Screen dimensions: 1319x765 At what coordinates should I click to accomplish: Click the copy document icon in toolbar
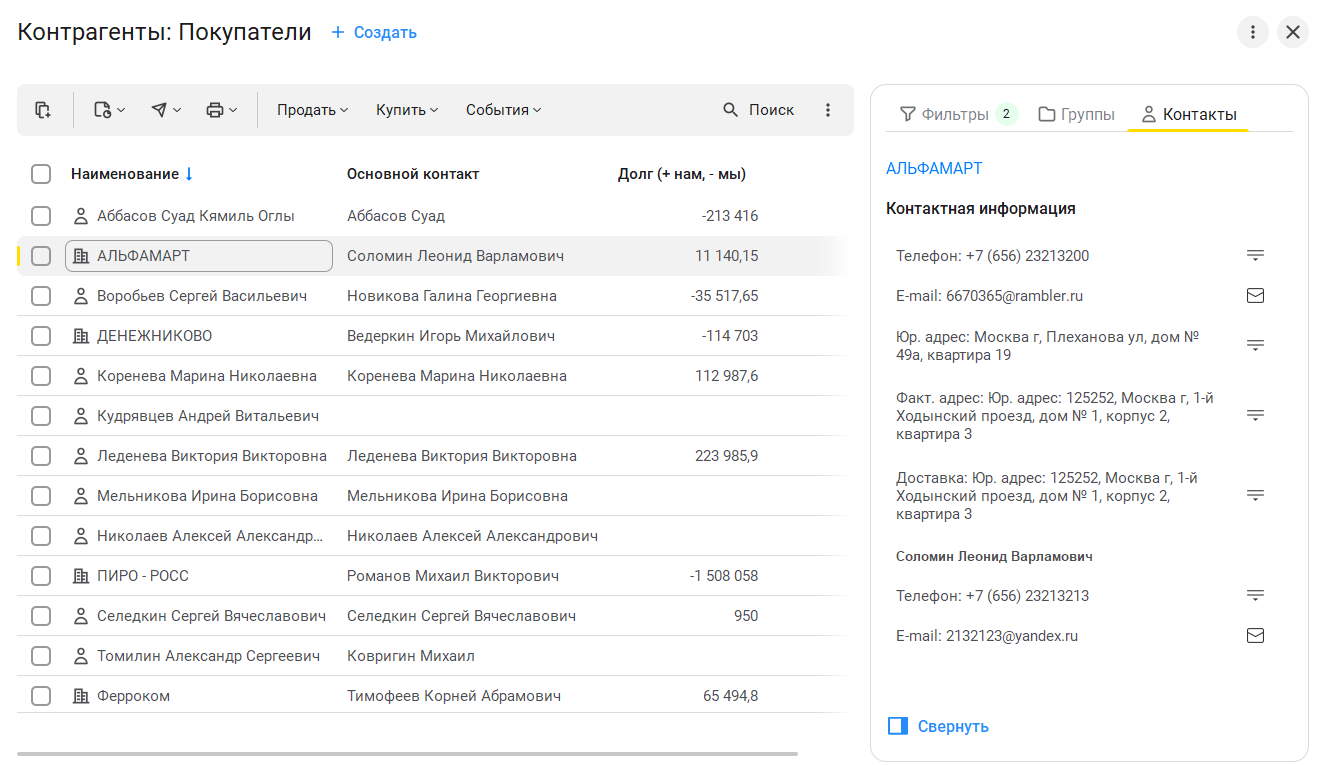click(42, 110)
